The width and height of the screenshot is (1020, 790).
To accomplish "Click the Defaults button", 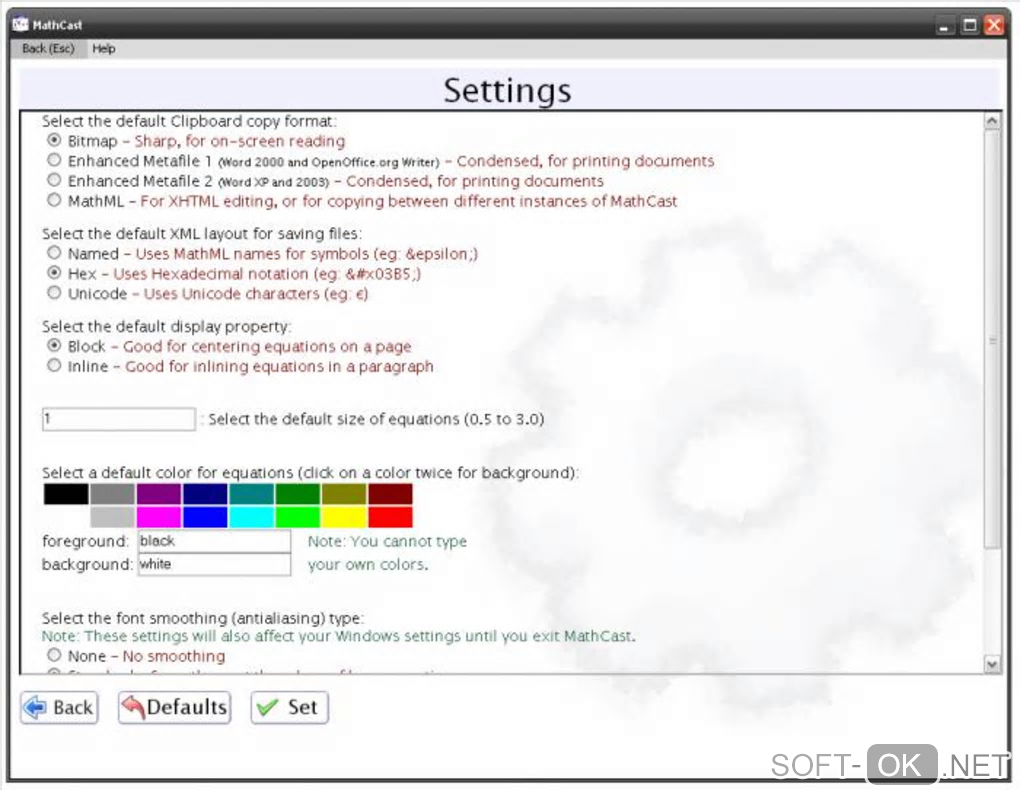I will (x=174, y=707).
